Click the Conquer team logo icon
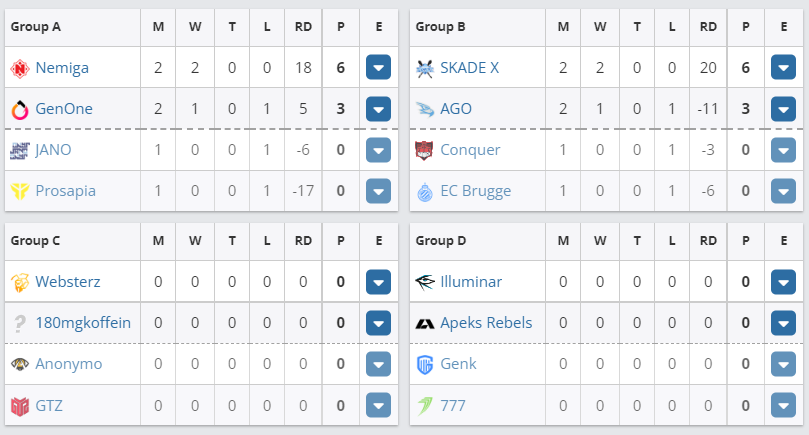 pos(425,150)
